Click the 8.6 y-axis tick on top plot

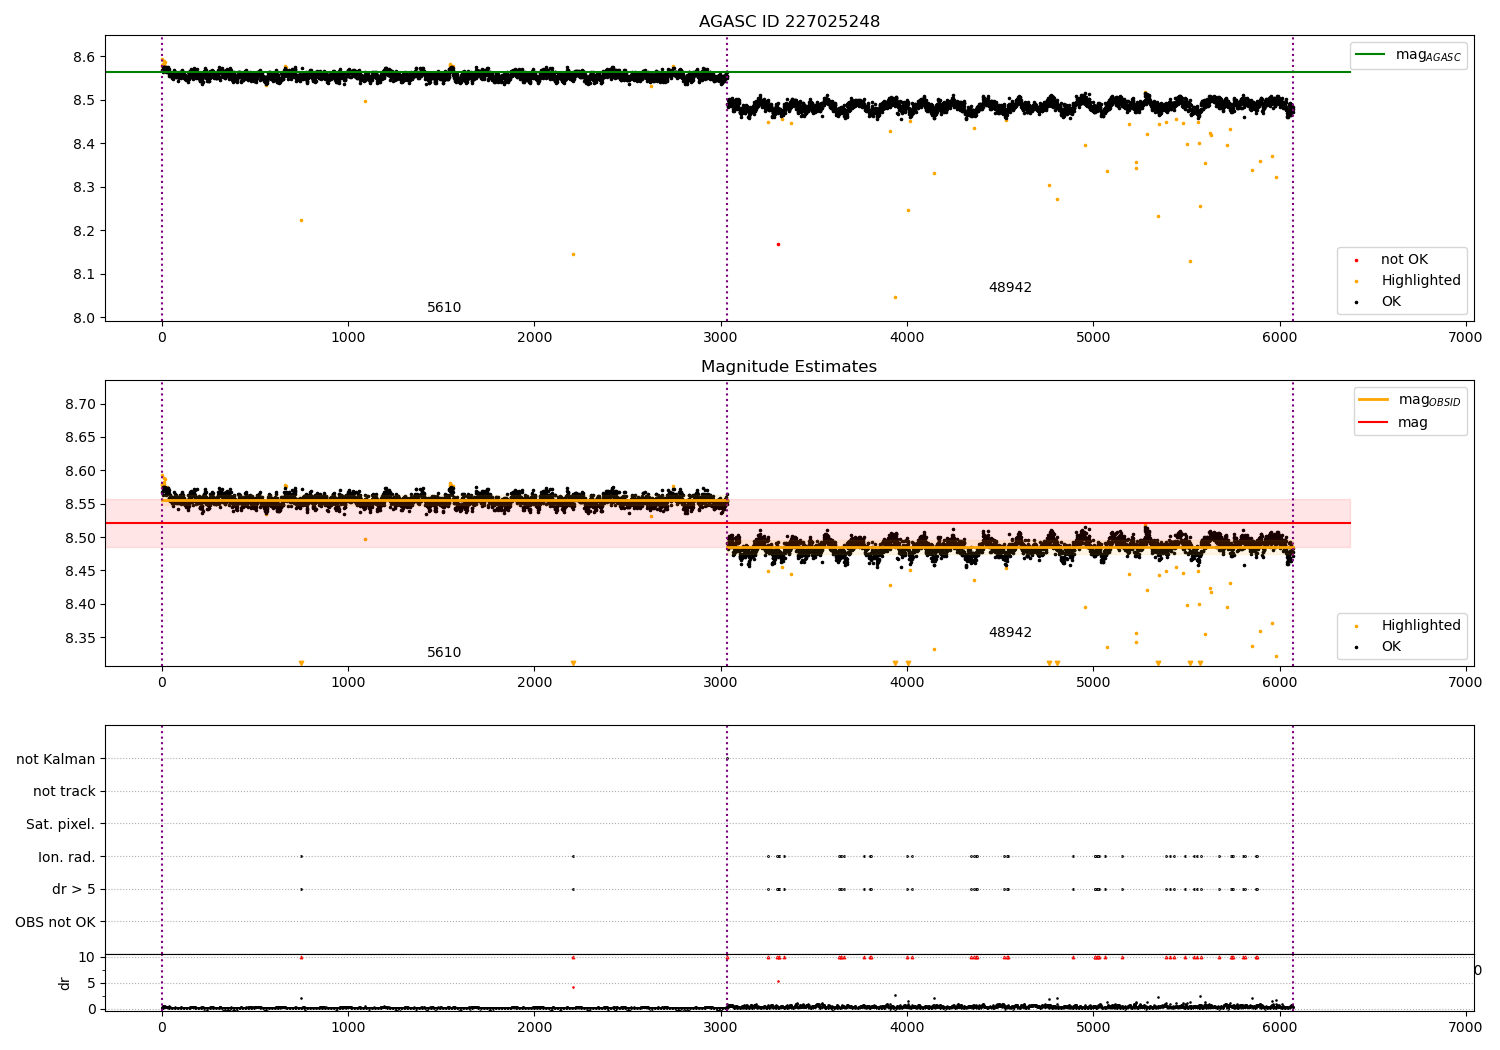[x=84, y=57]
